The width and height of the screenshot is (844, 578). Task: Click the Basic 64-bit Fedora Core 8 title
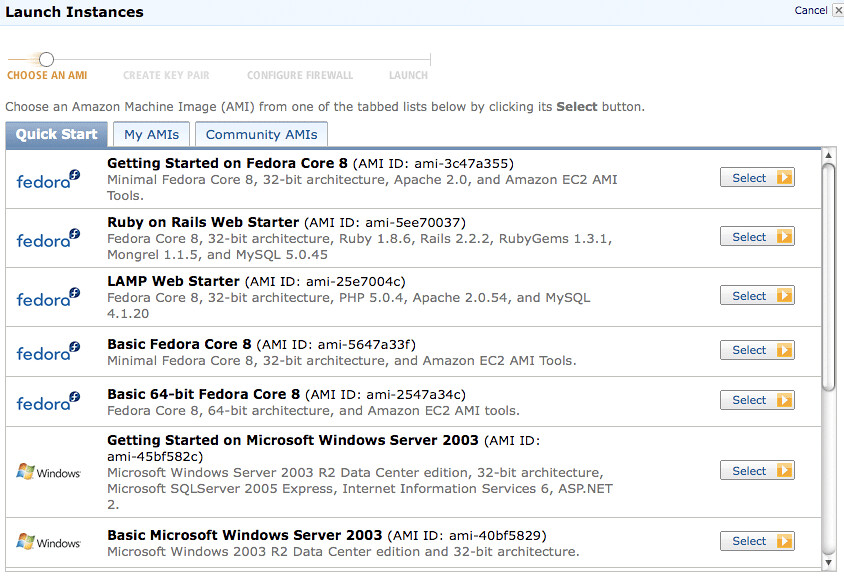pos(203,394)
